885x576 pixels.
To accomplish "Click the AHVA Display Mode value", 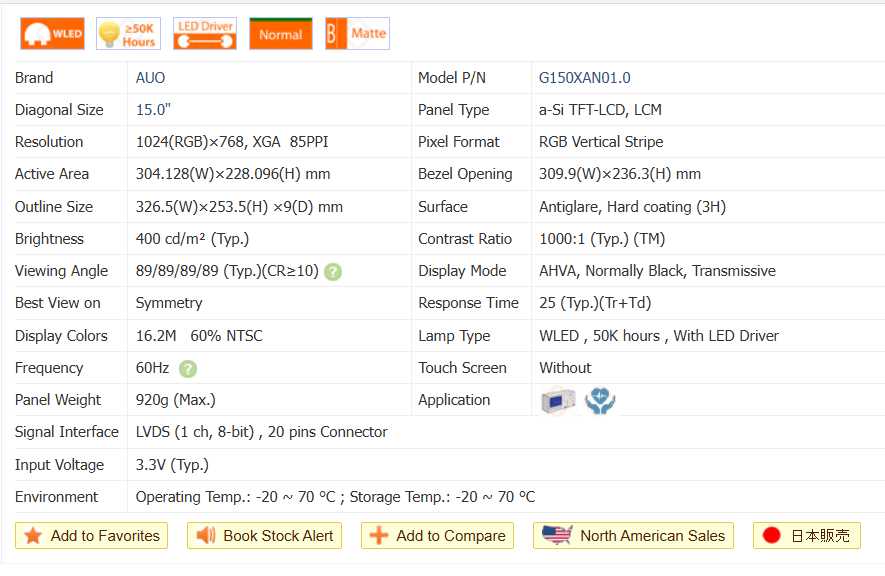I will pyautogui.click(x=657, y=271).
